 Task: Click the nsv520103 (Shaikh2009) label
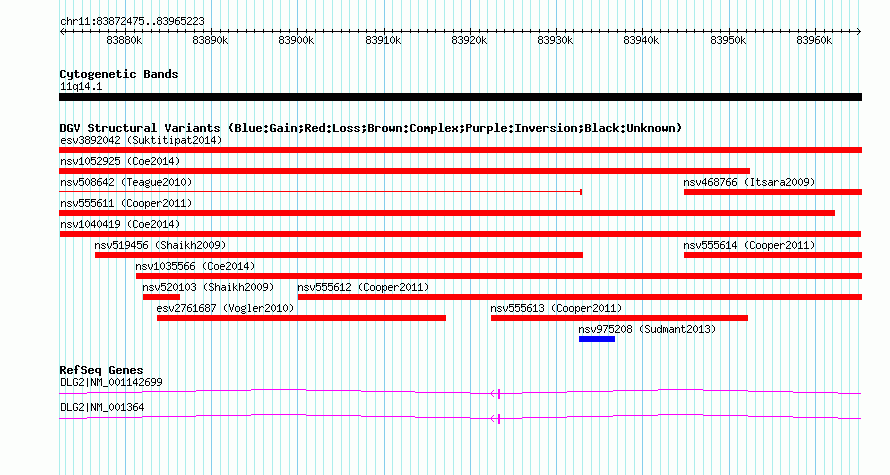click(208, 287)
